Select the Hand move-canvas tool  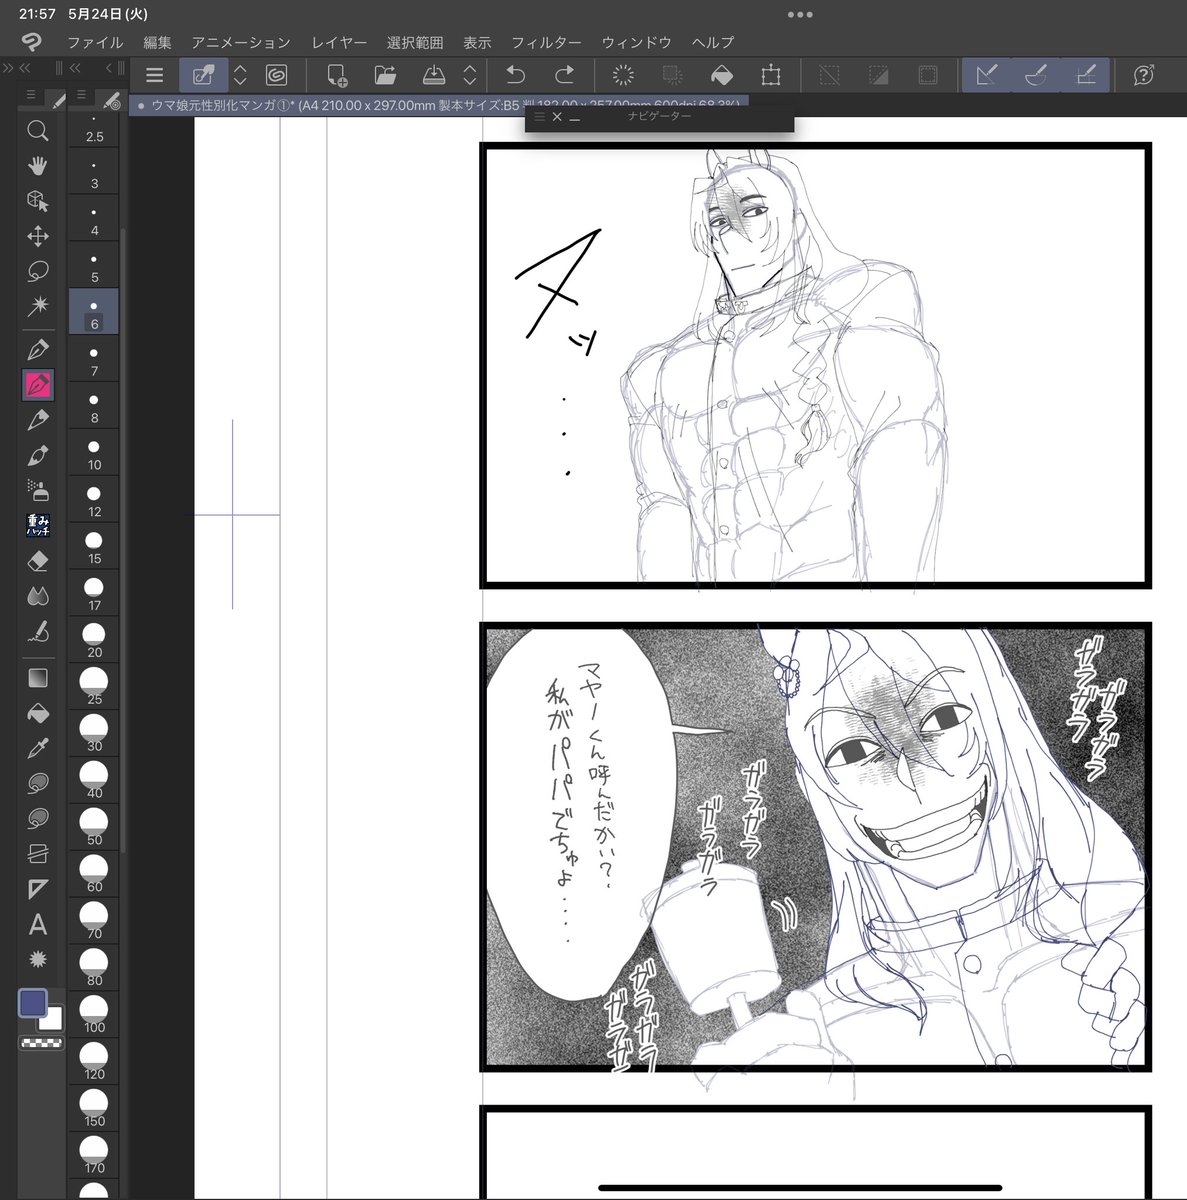(x=38, y=165)
